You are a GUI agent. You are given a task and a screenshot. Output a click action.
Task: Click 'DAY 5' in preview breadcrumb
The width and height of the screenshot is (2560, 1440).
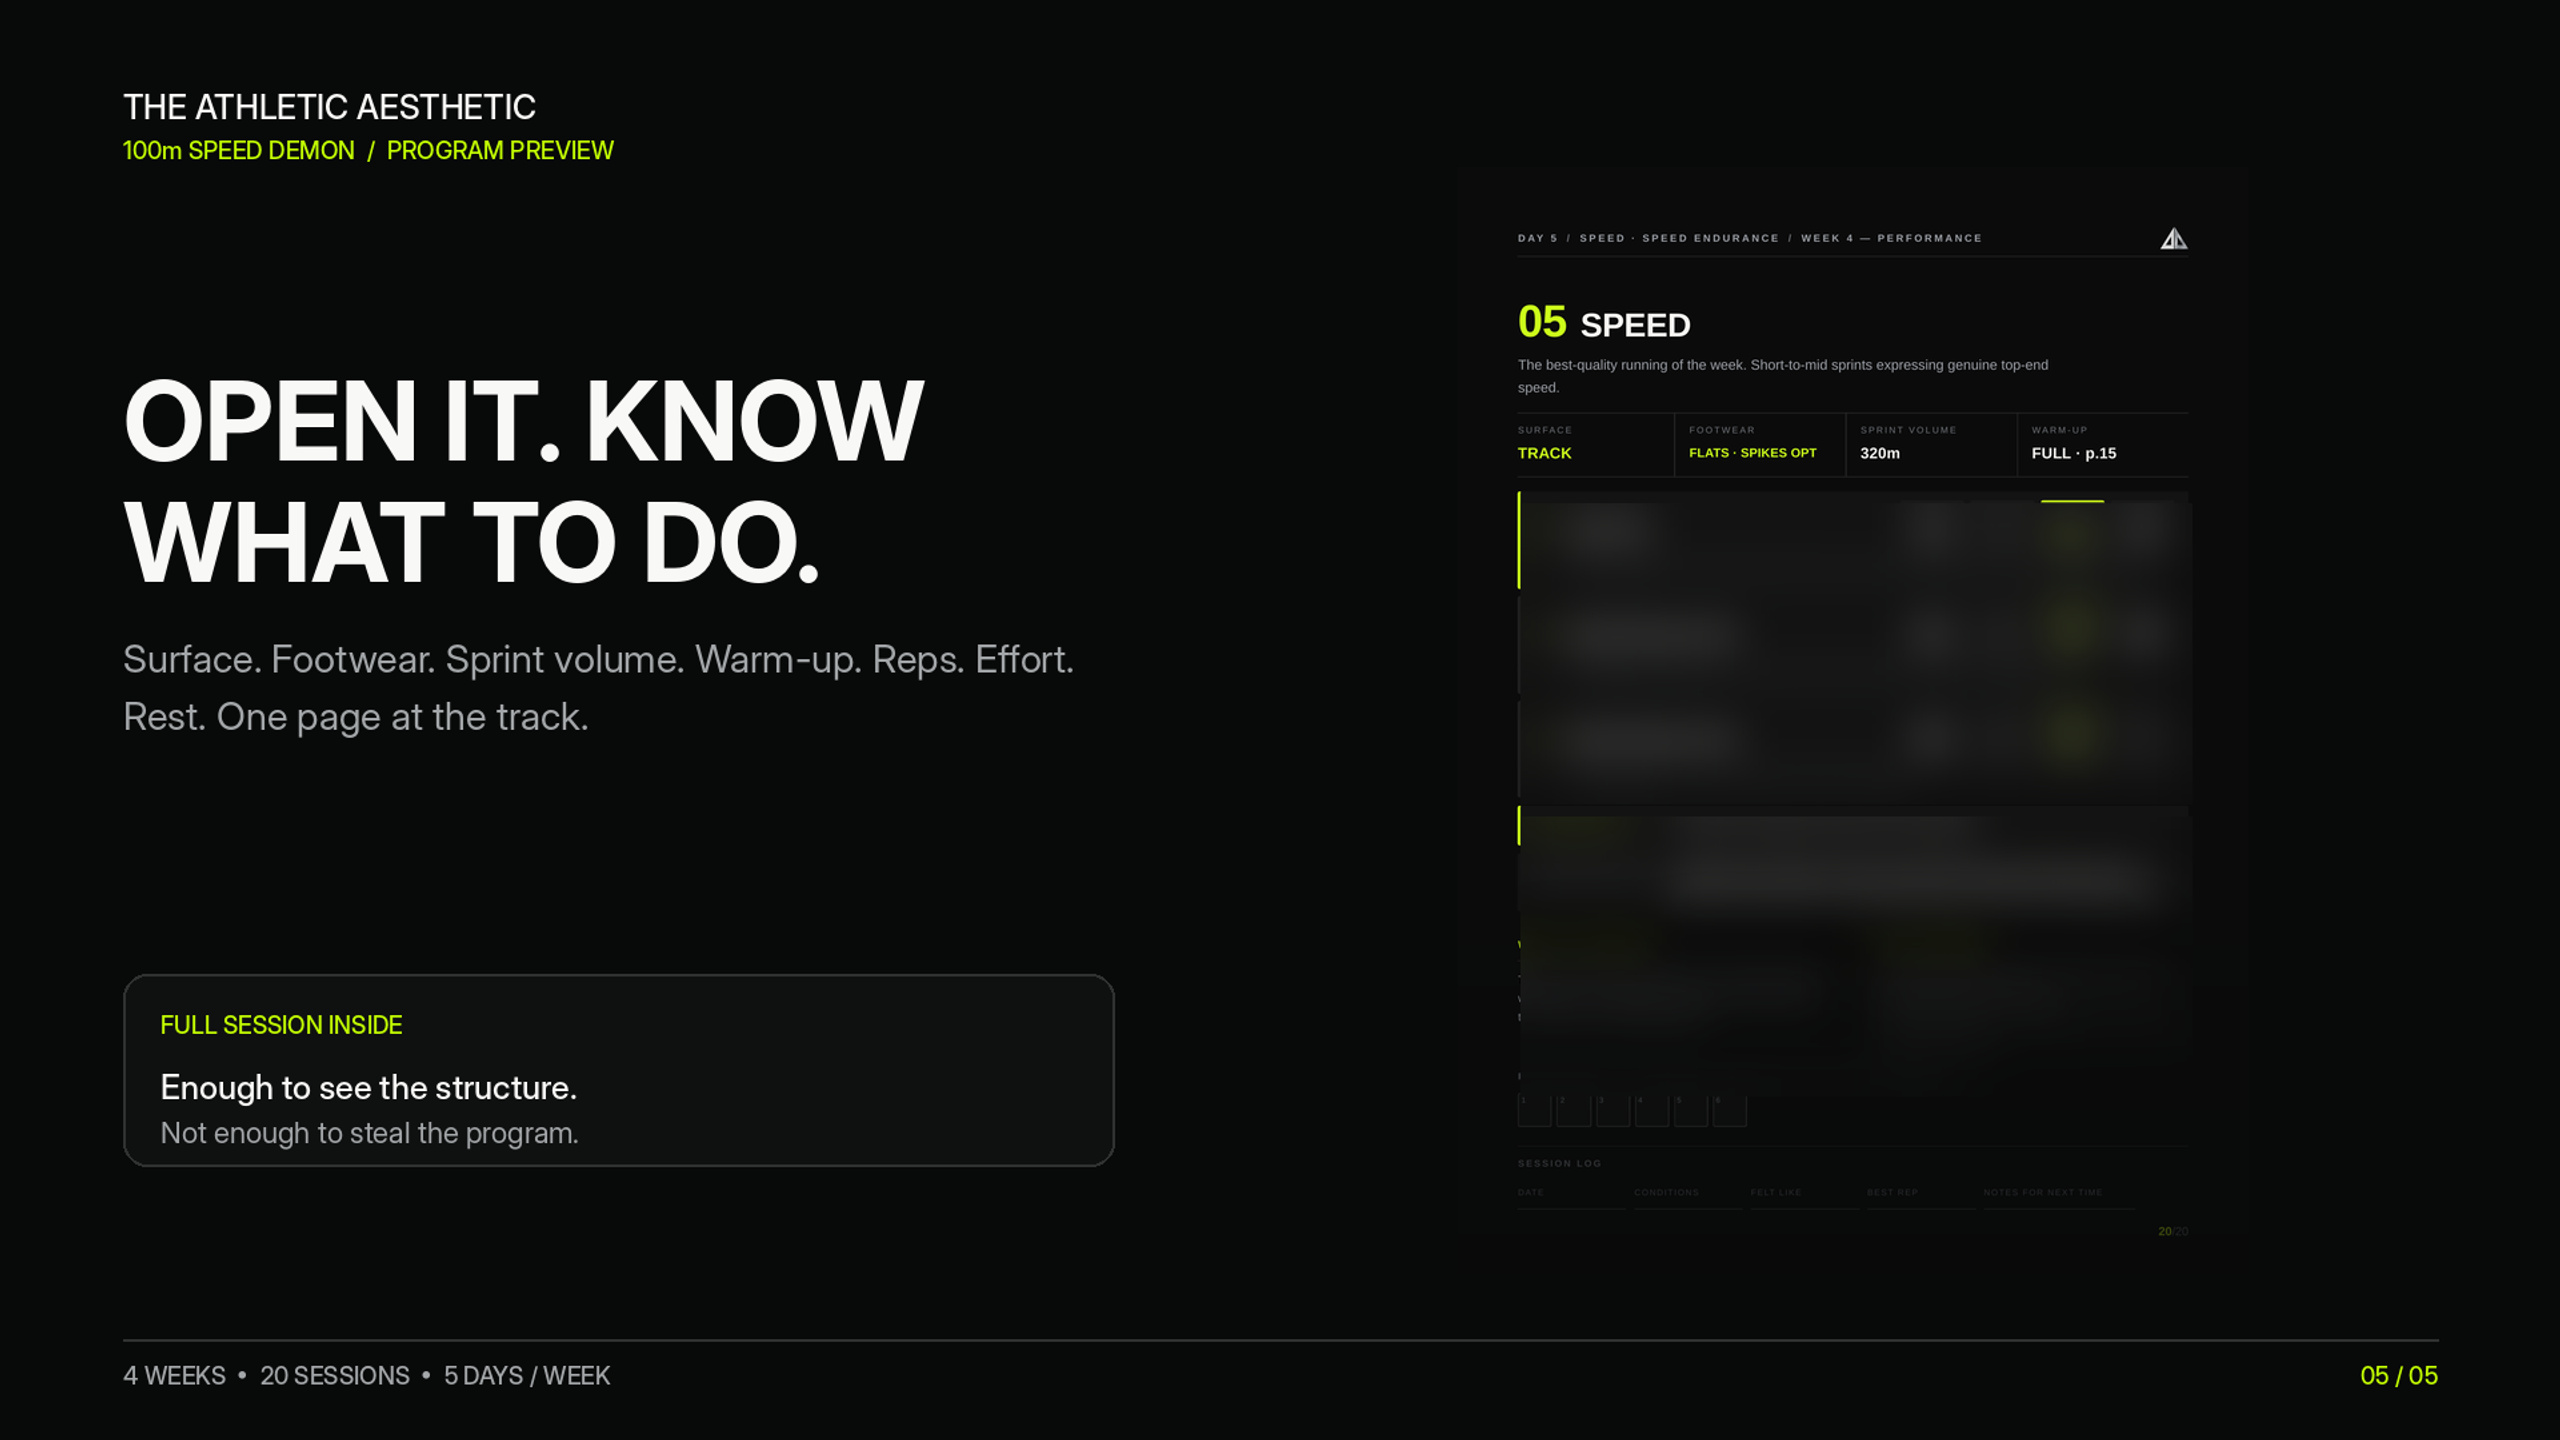(x=1537, y=238)
